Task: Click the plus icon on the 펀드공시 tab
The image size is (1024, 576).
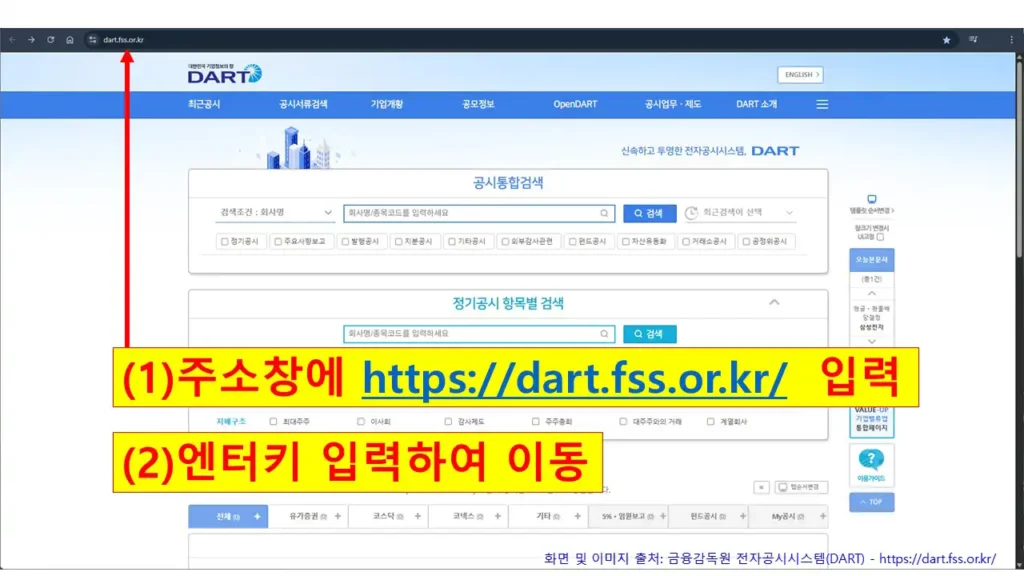Action: coord(743,517)
